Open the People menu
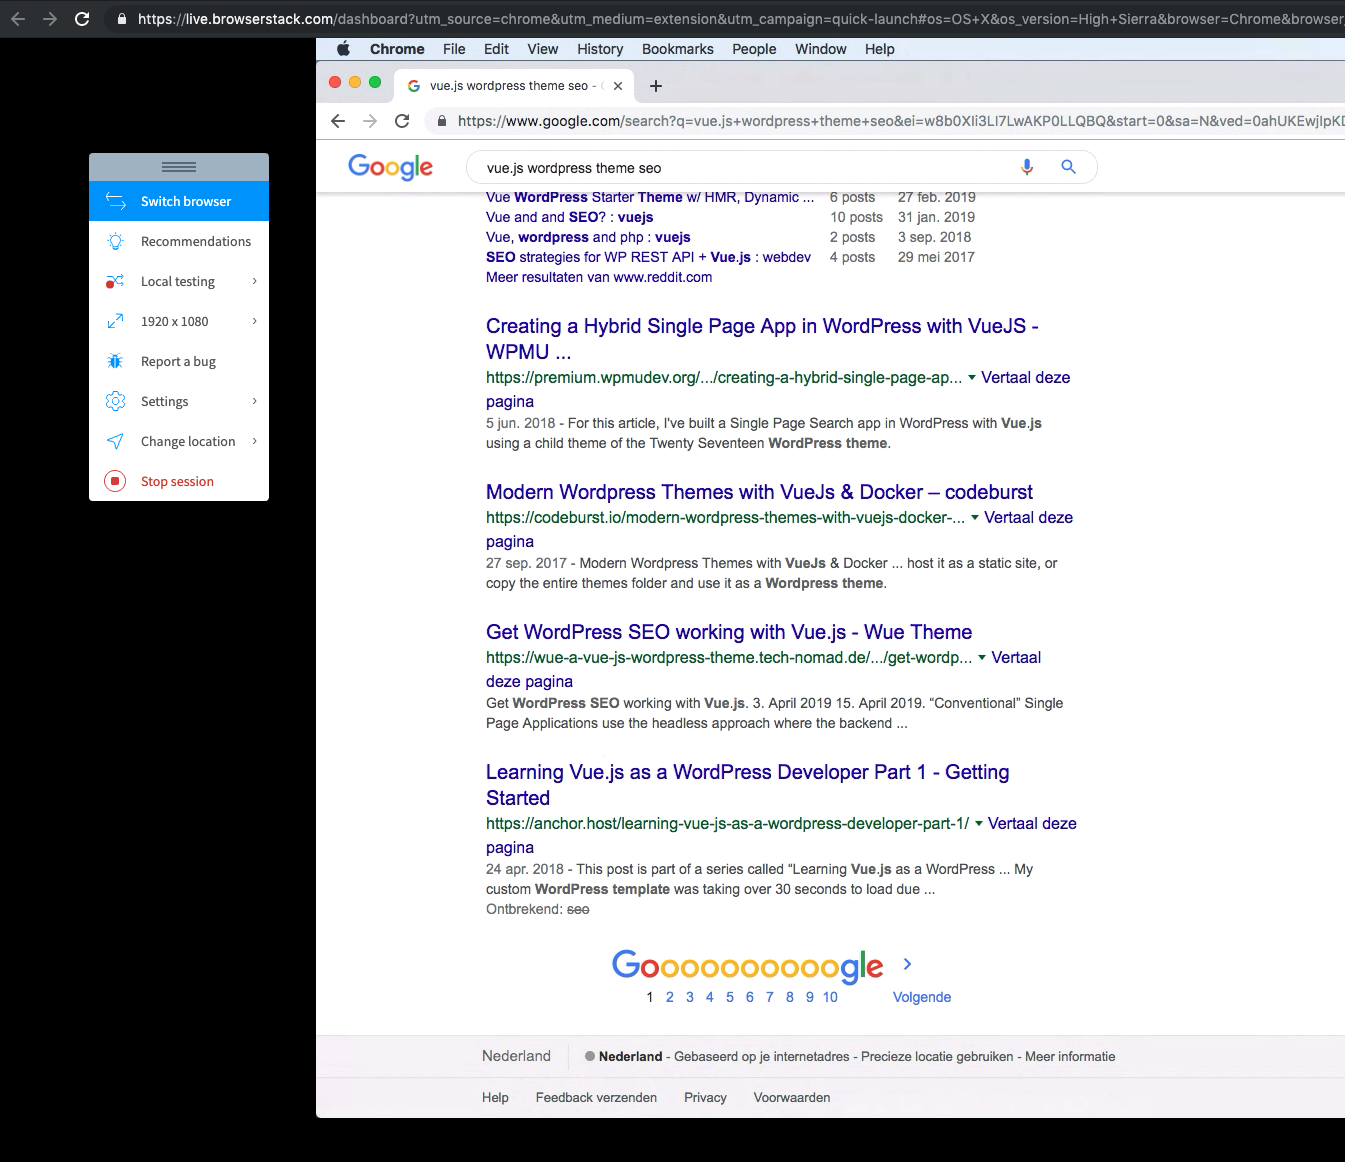 pyautogui.click(x=754, y=49)
